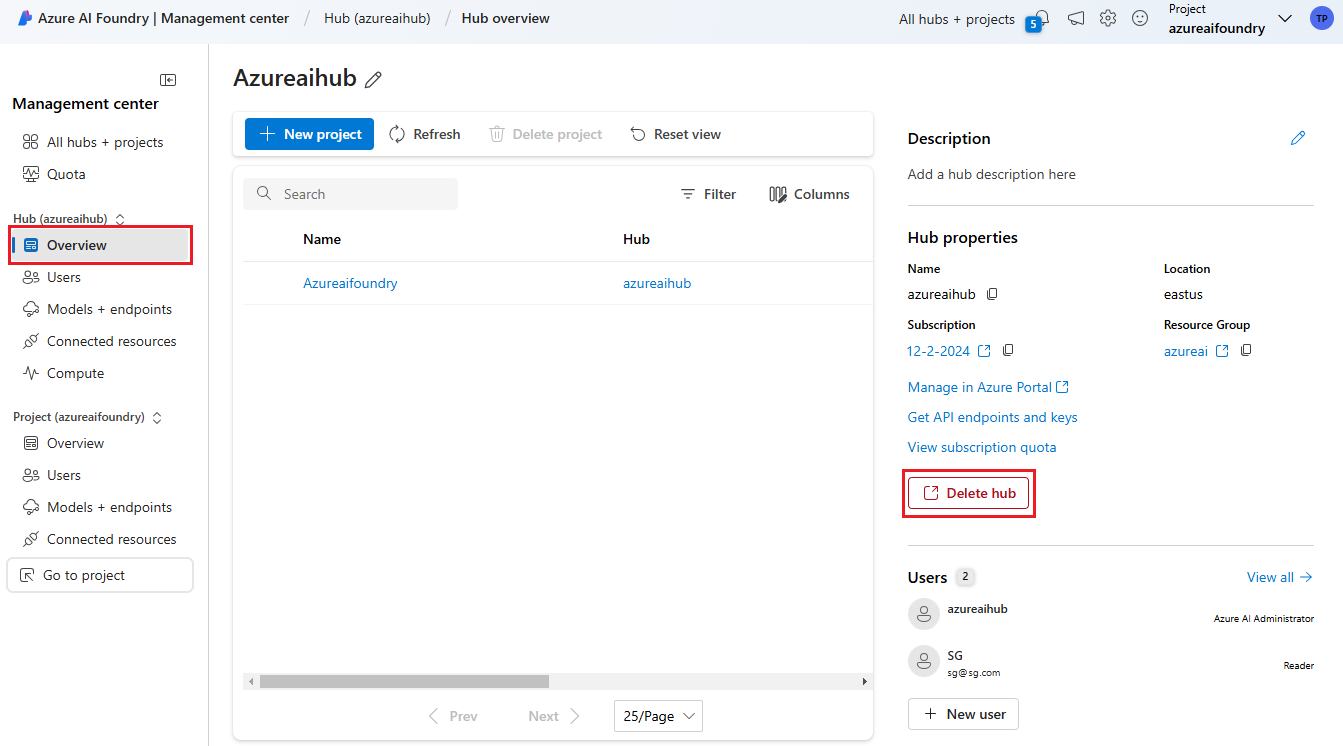This screenshot has width=1343, height=746.
Task: Open the settings gear icon
Action: 1108,18
